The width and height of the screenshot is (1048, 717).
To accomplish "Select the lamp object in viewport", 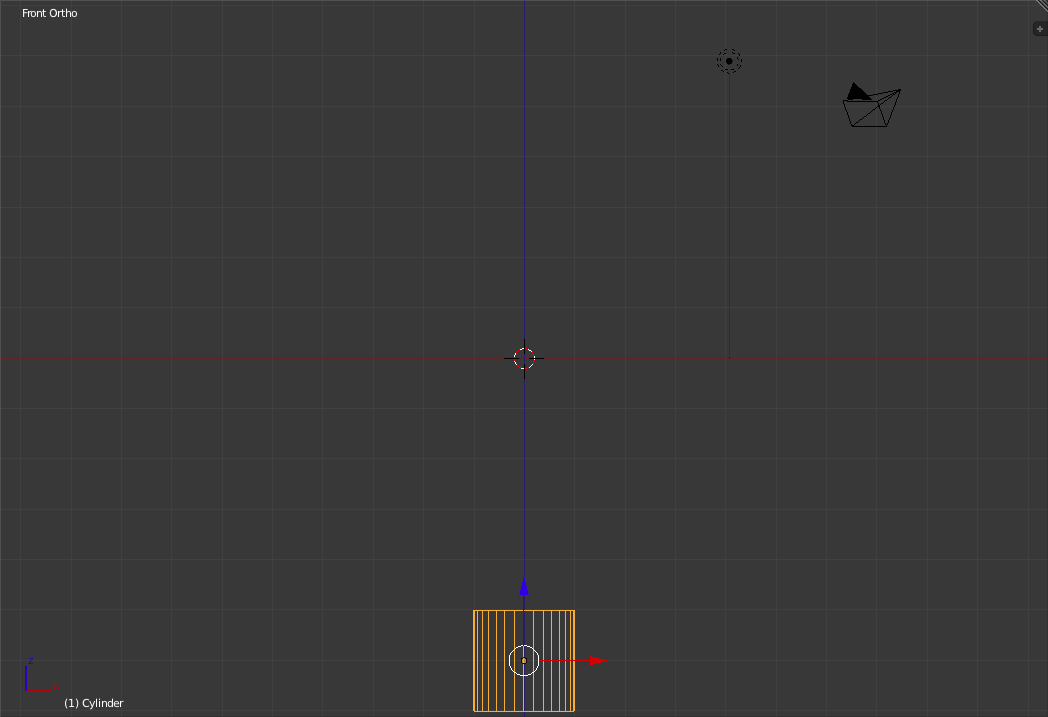I will pyautogui.click(x=729, y=61).
